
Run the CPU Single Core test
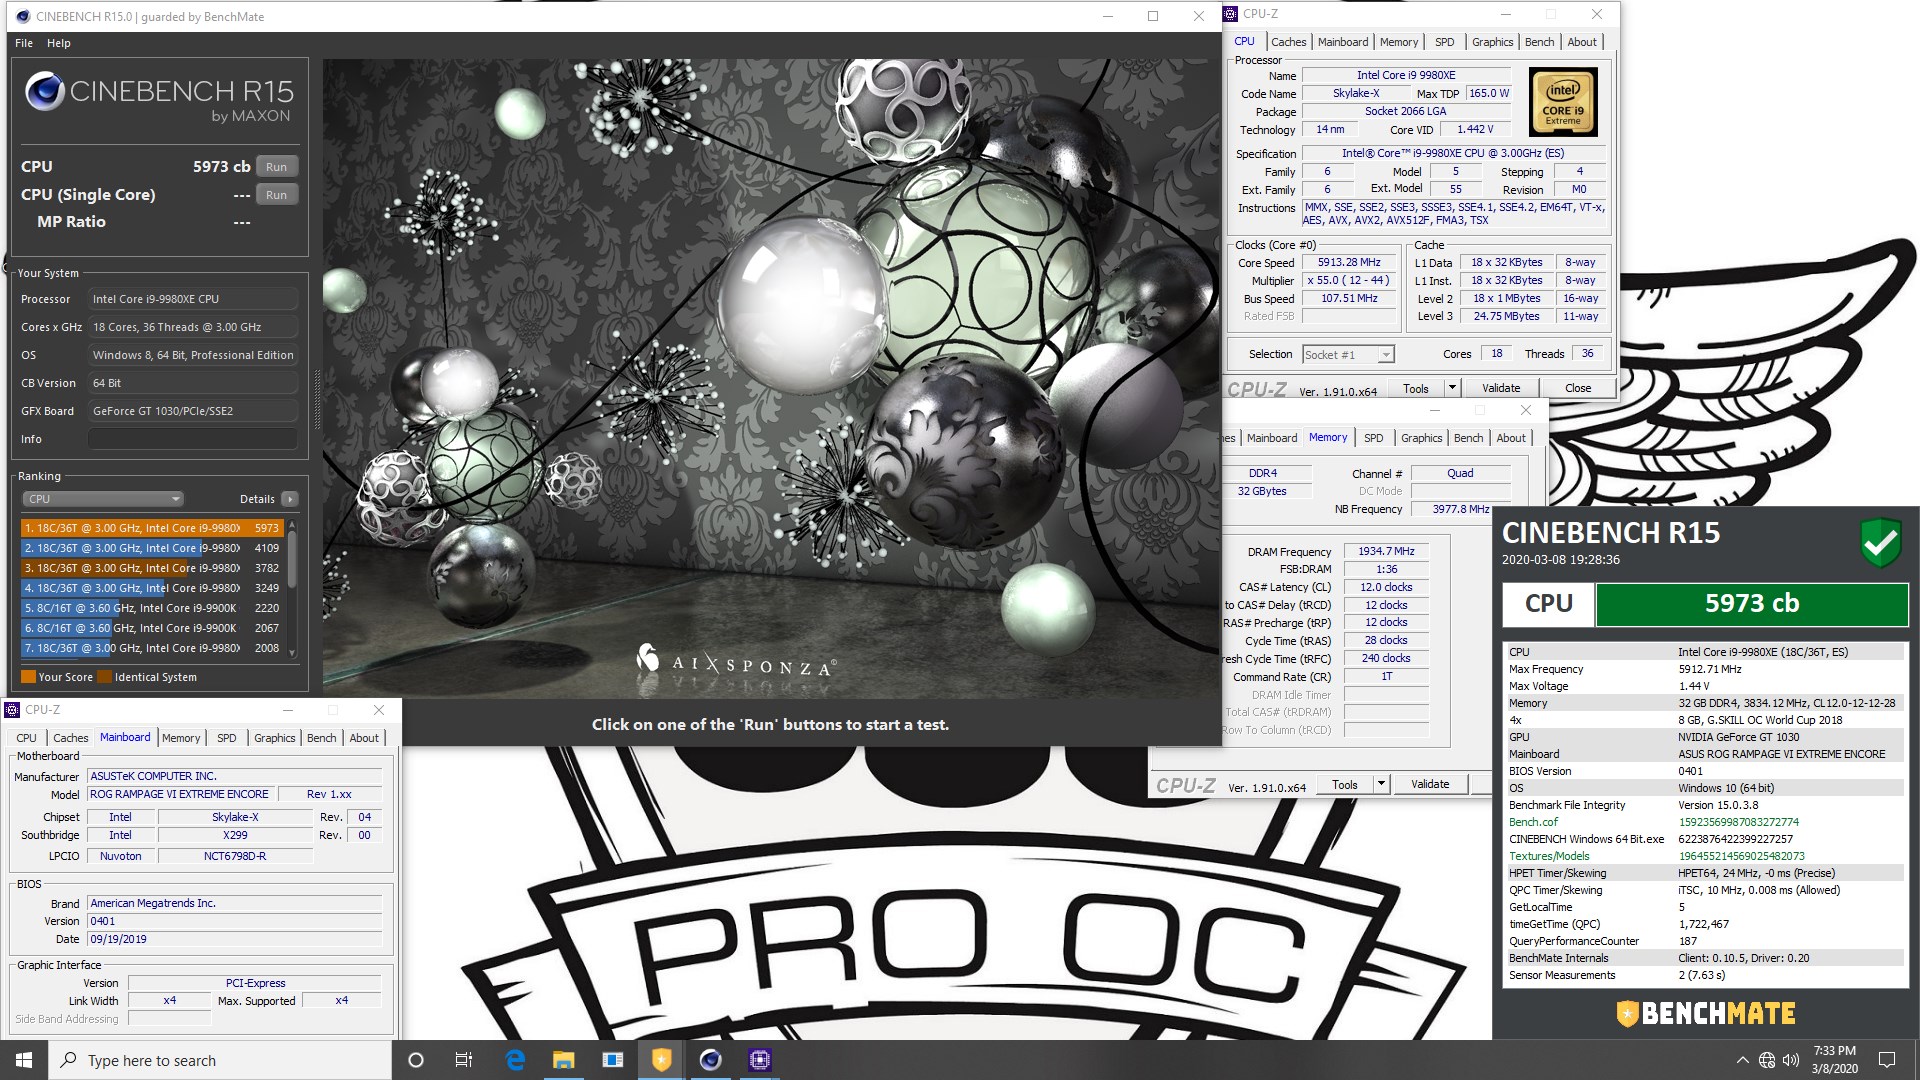coord(277,195)
